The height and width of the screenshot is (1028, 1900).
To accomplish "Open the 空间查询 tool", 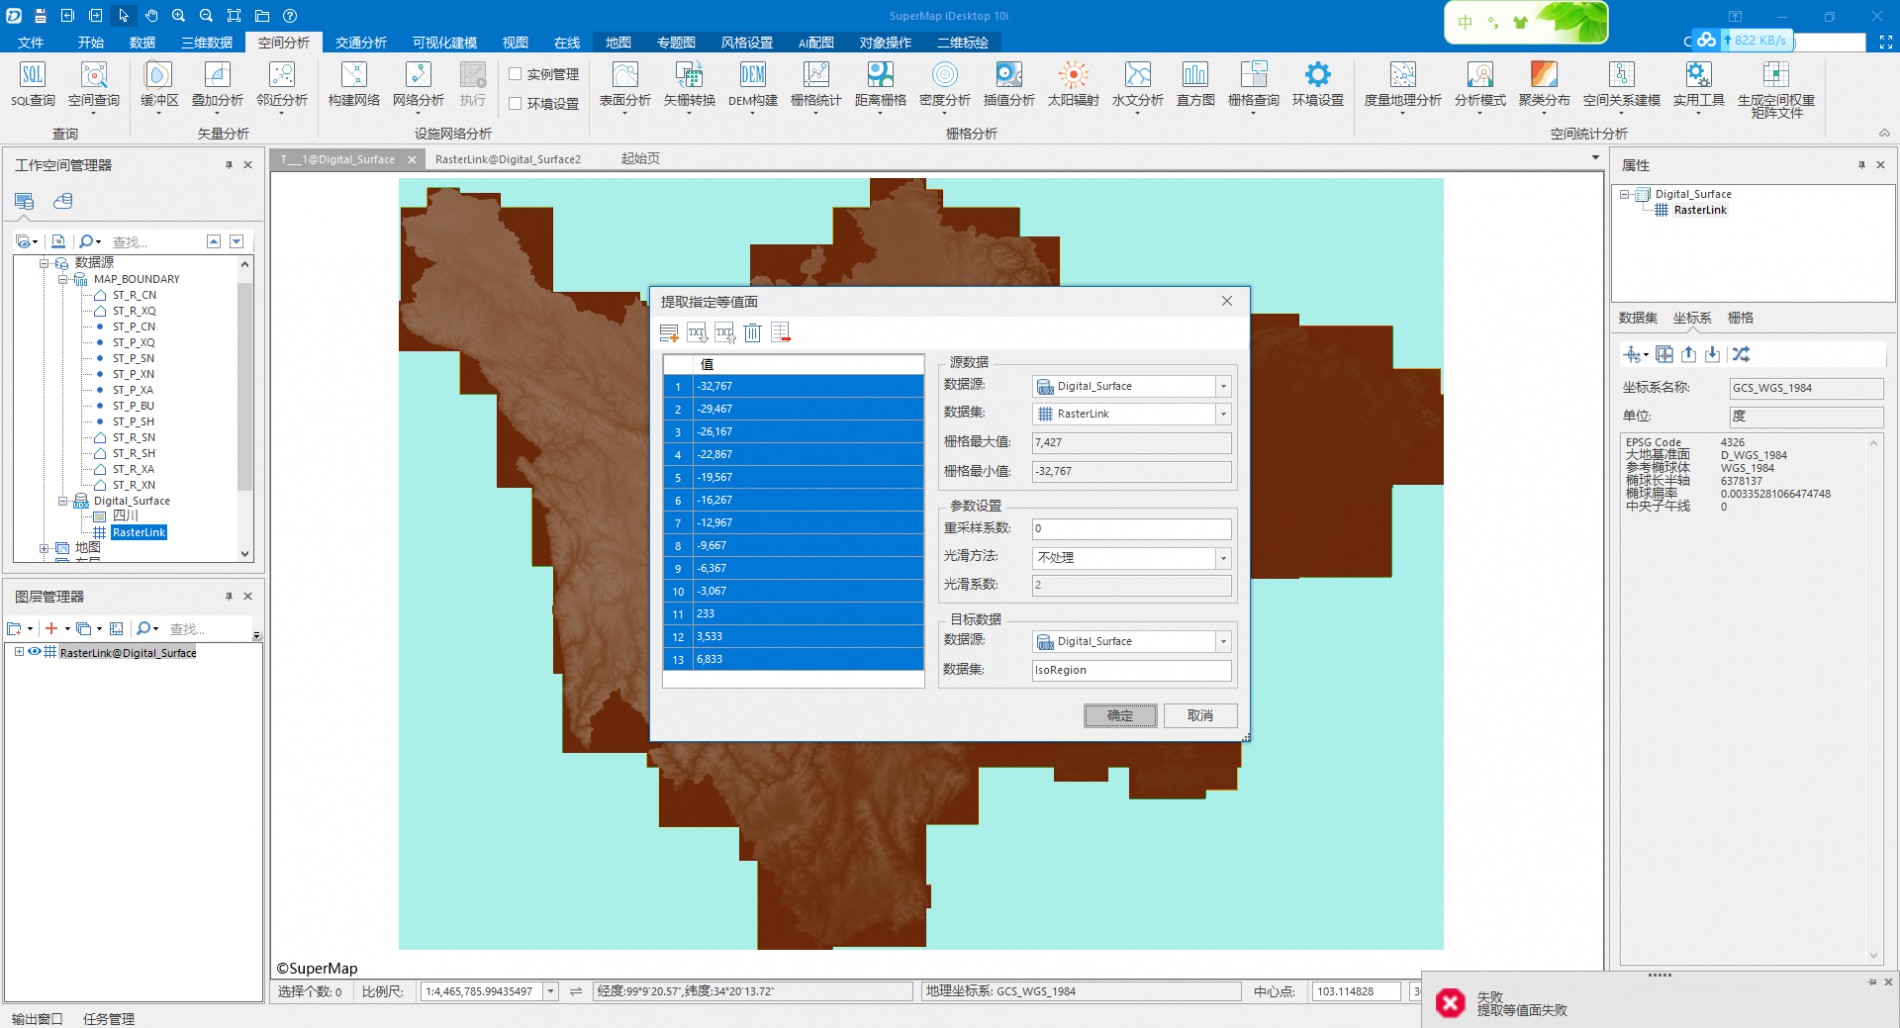I will tap(94, 85).
